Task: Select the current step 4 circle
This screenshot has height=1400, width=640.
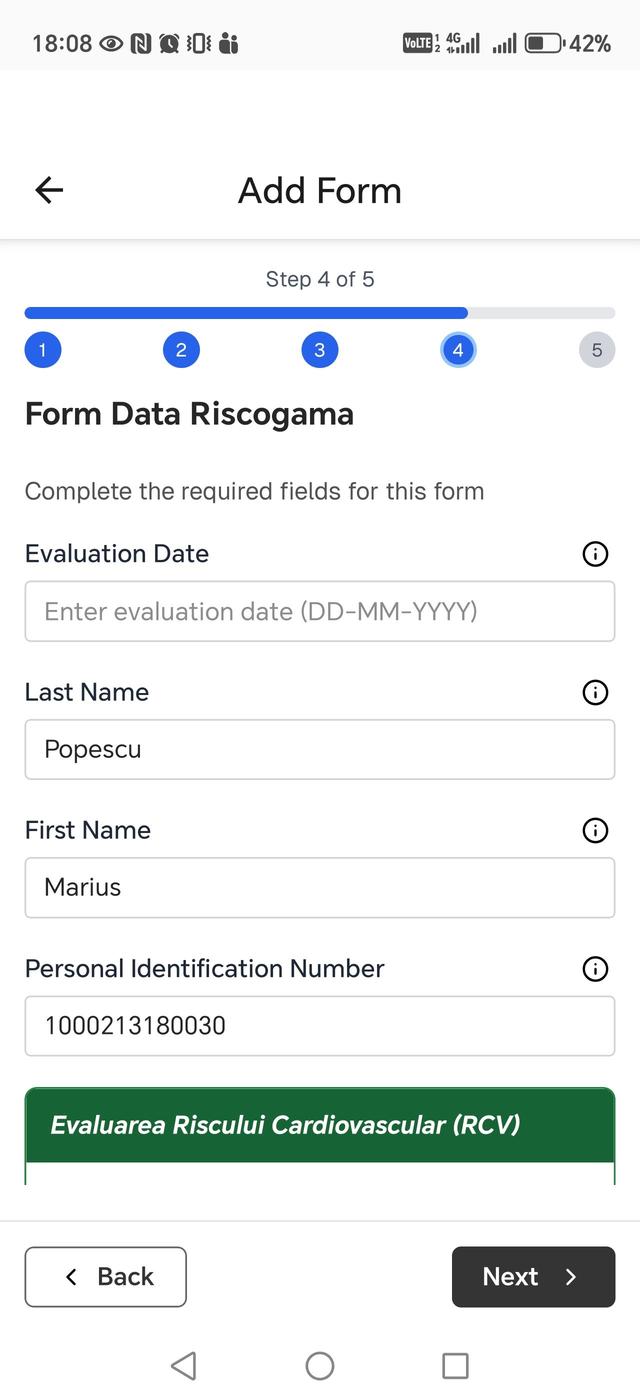Action: [x=458, y=350]
